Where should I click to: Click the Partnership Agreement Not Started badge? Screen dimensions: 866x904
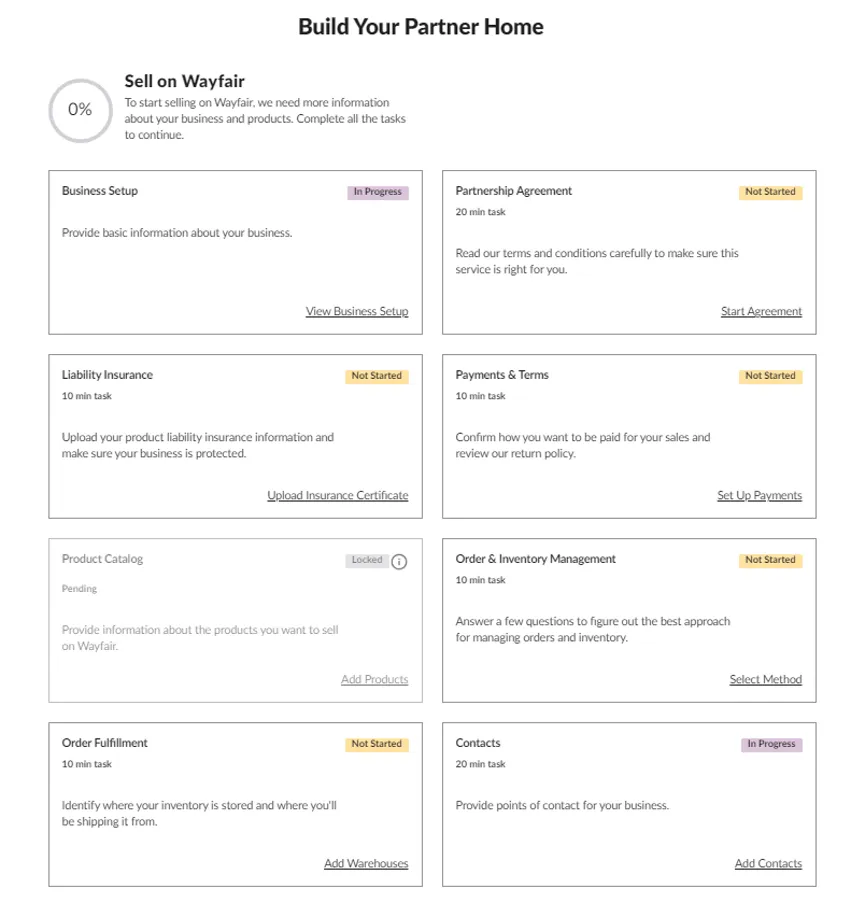[x=770, y=192]
